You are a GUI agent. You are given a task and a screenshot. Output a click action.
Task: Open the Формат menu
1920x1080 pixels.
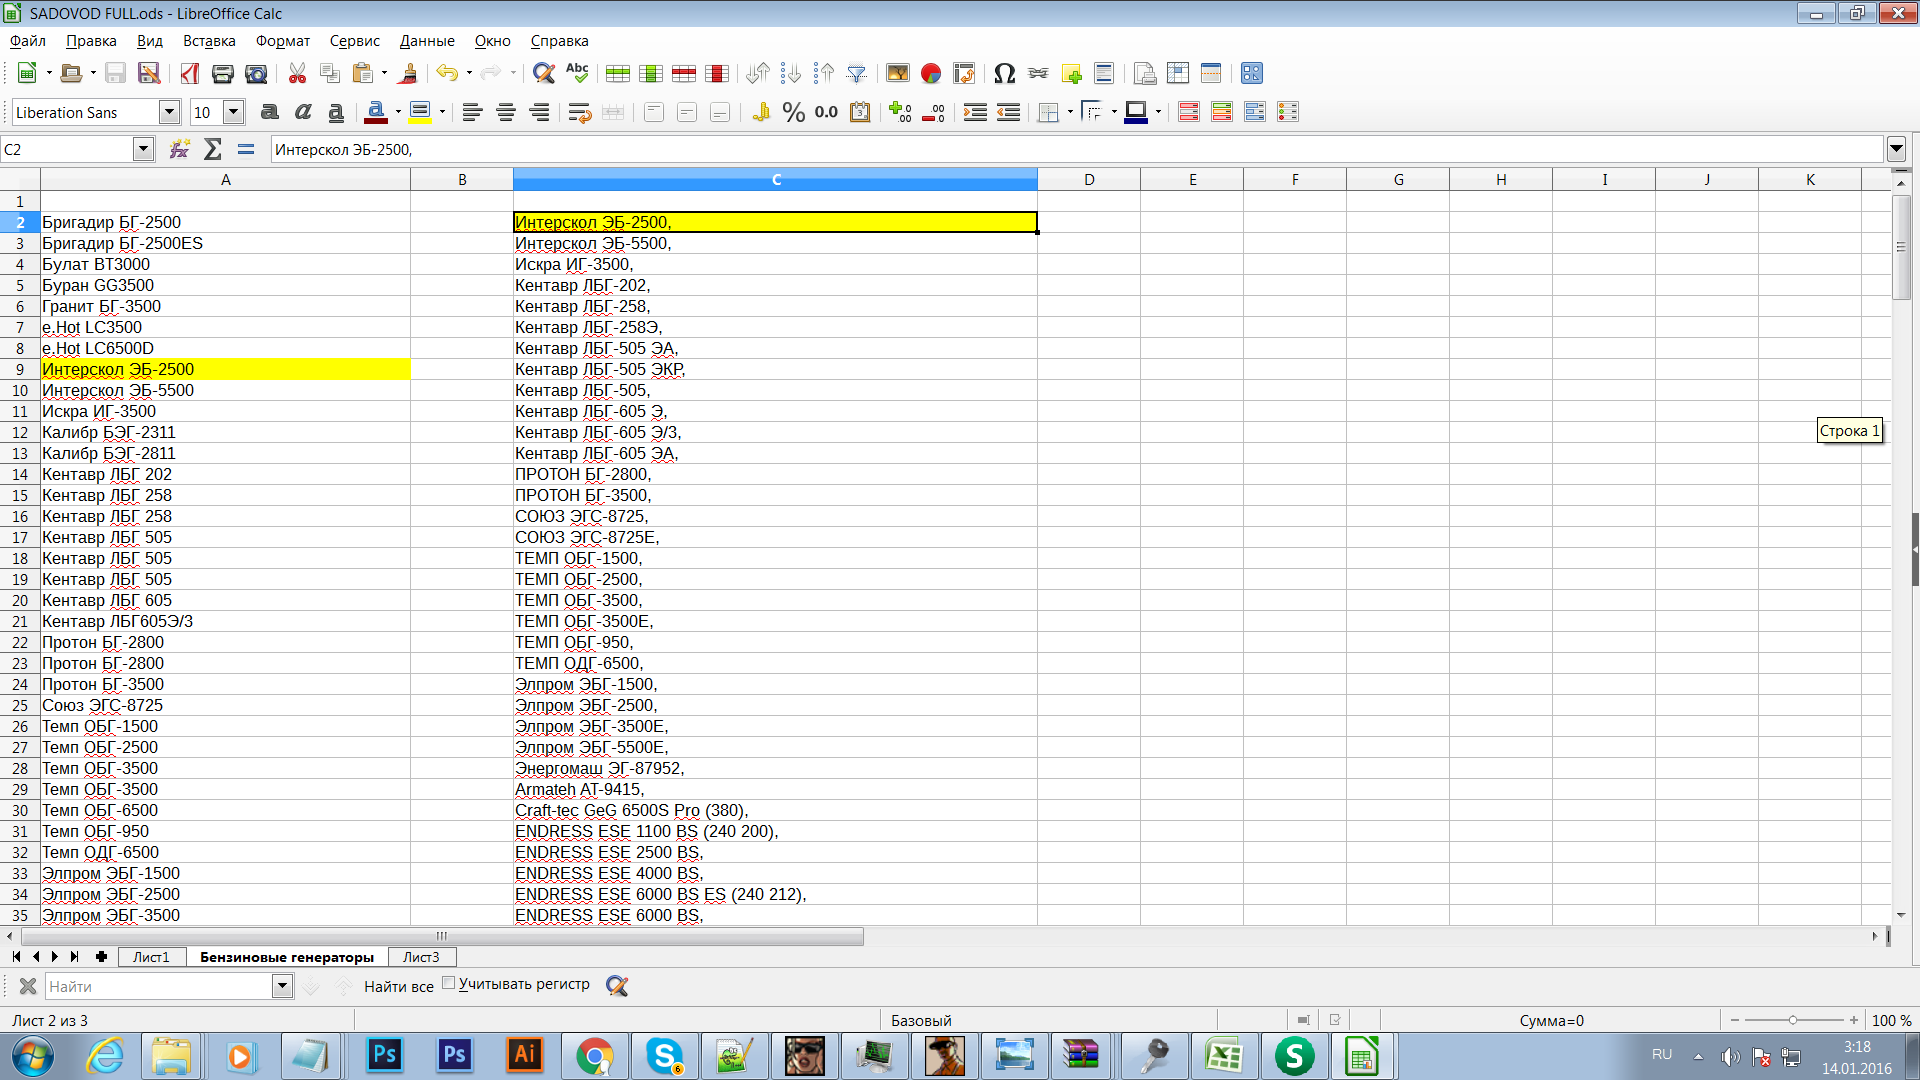click(x=283, y=41)
